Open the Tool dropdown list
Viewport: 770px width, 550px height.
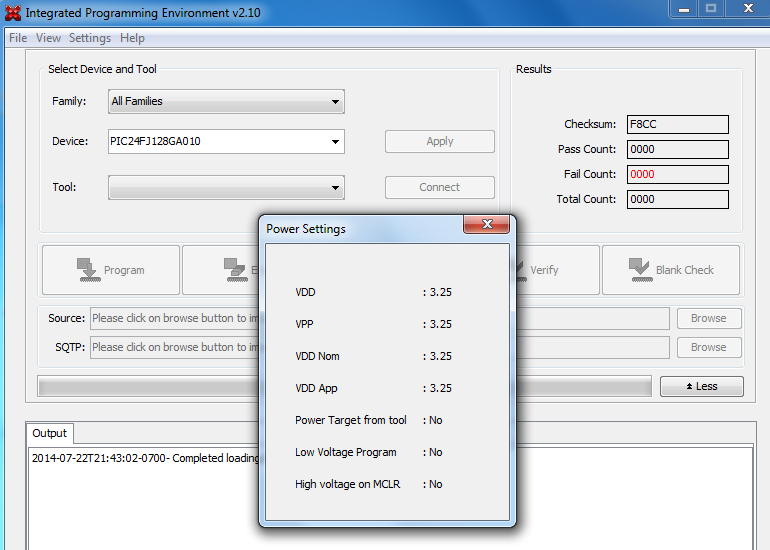pos(226,188)
